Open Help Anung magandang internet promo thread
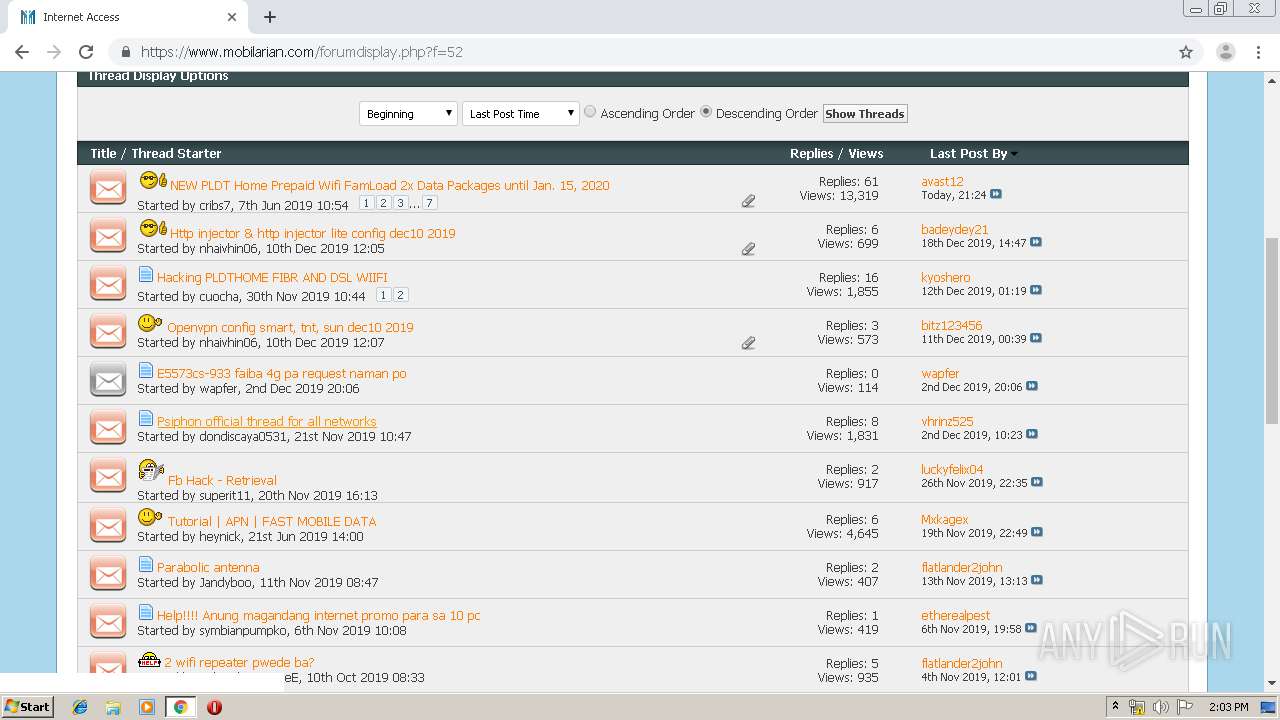 click(319, 615)
